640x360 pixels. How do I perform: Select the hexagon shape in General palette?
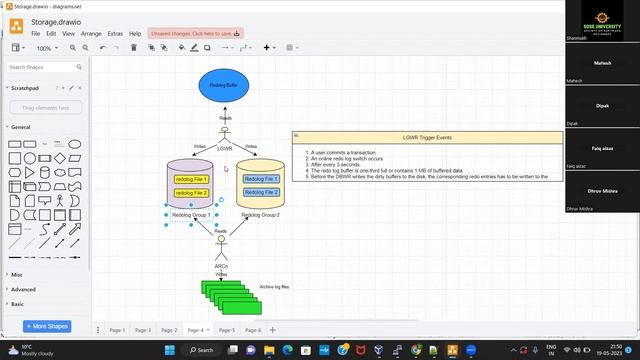[x=15, y=173]
